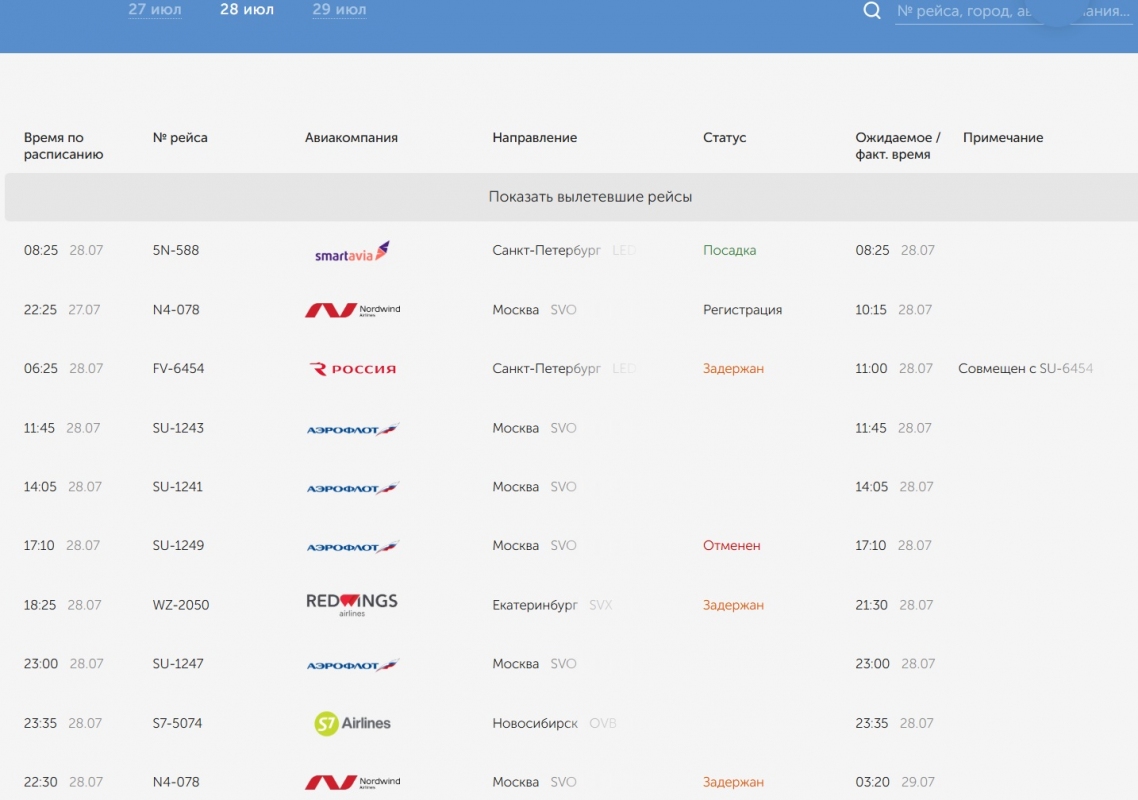Focus the flight number search field
The width and height of the screenshot is (1138, 800).
[1010, 11]
